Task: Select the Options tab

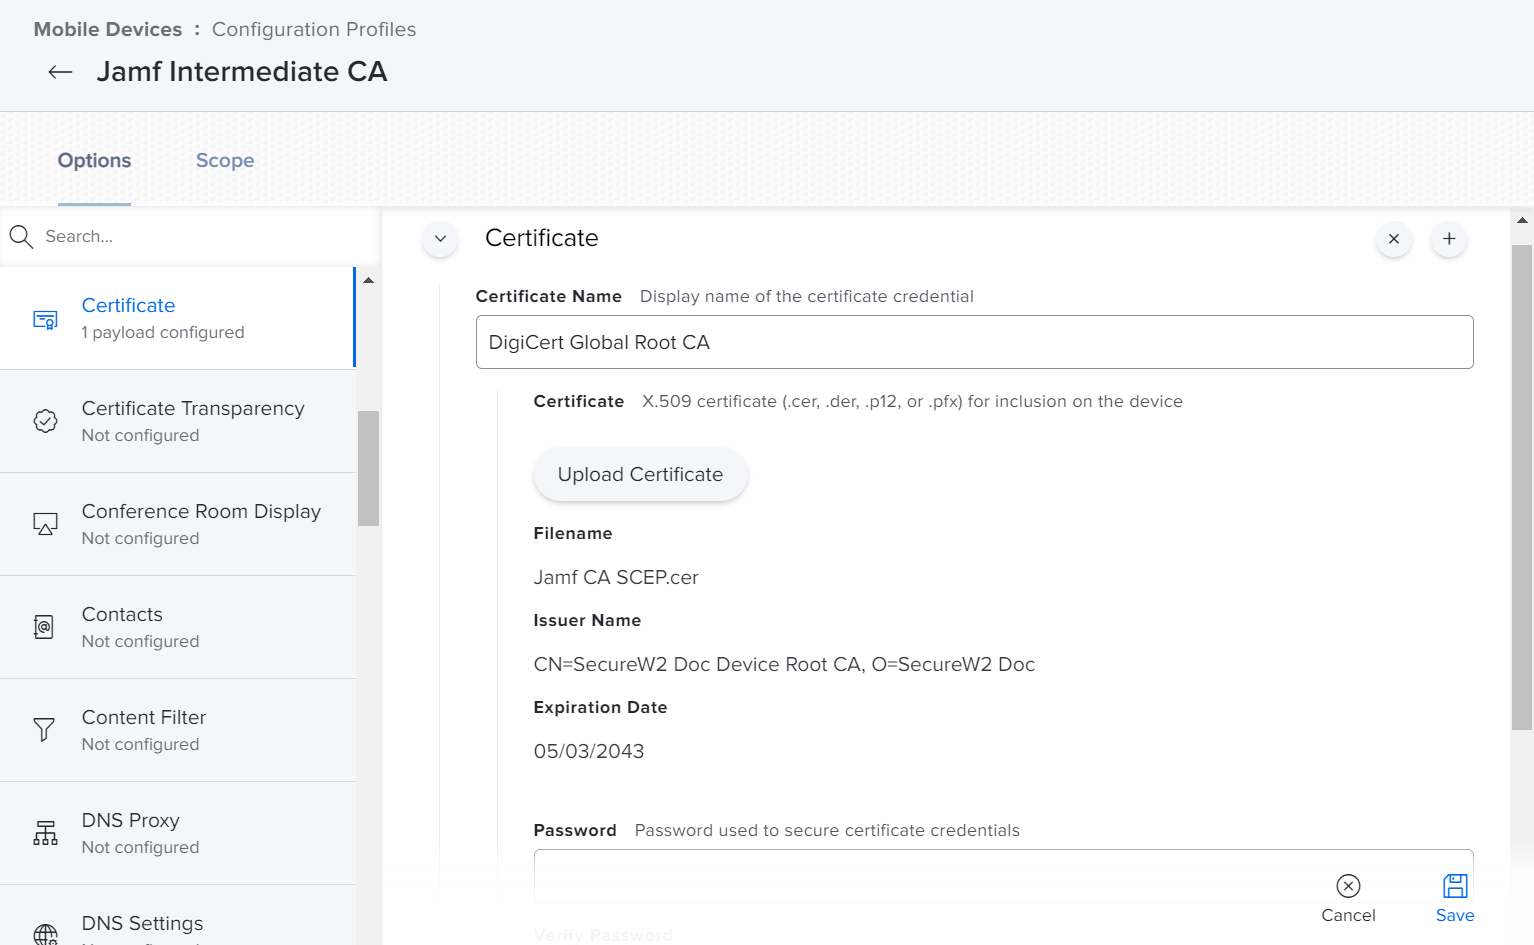Action: [94, 161]
